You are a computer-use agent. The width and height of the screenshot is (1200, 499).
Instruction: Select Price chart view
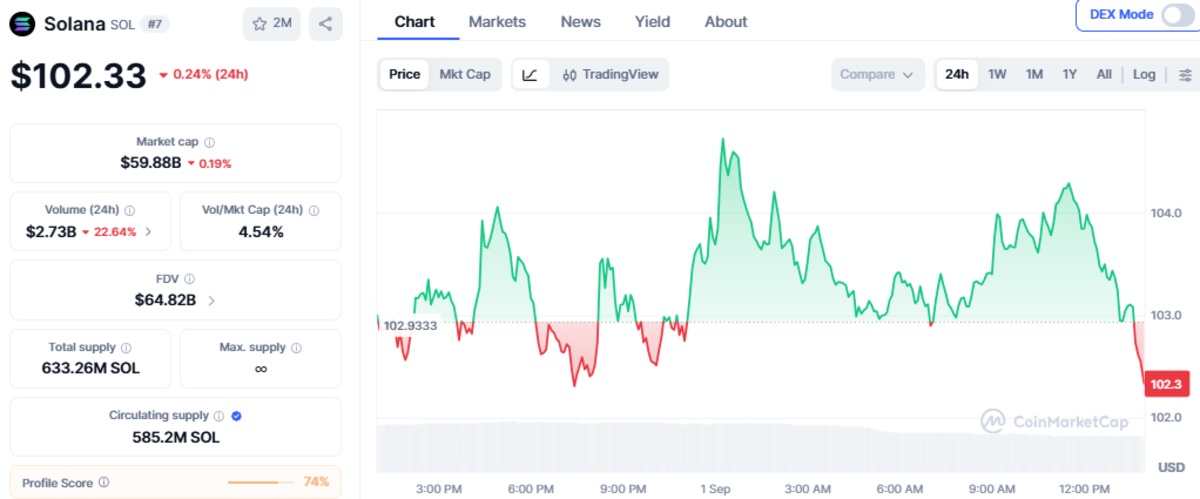pyautogui.click(x=404, y=74)
